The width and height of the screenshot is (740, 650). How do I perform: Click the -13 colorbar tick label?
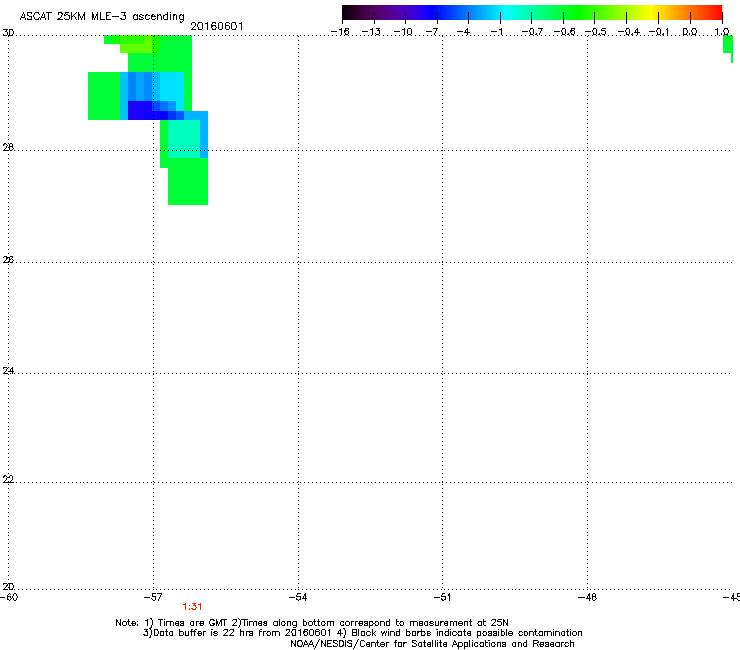point(371,32)
